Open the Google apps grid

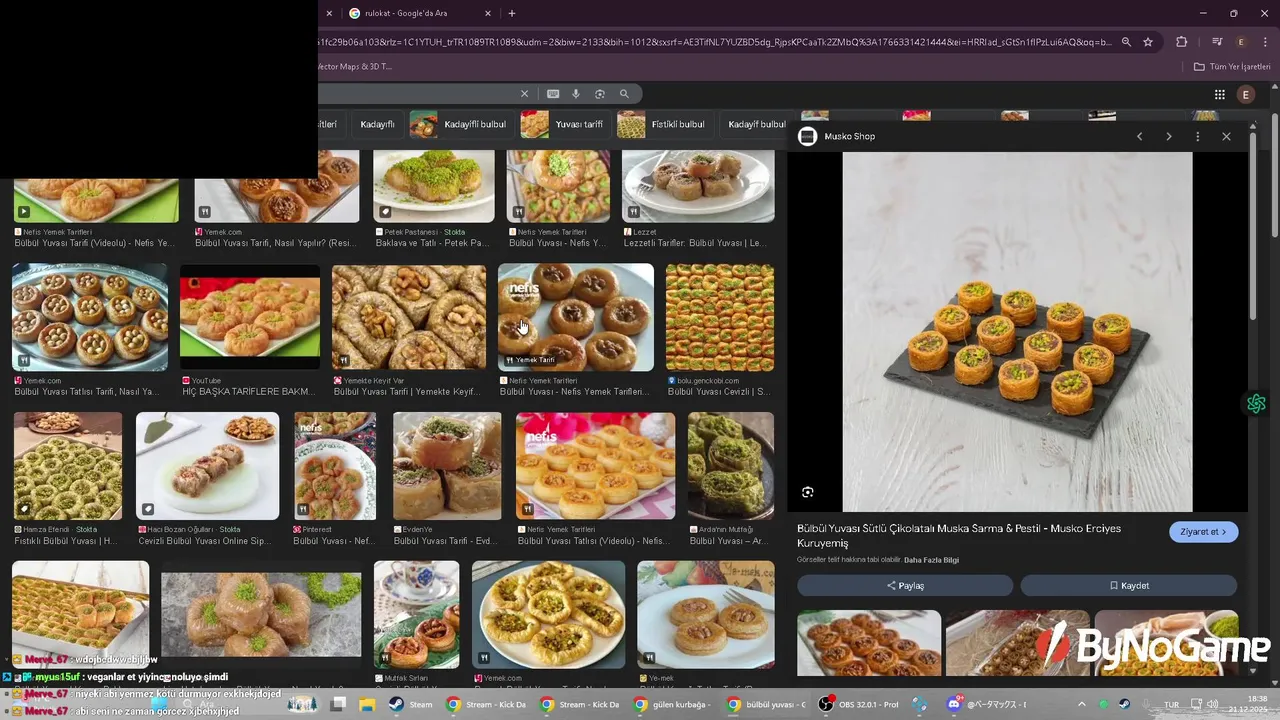[x=1220, y=94]
